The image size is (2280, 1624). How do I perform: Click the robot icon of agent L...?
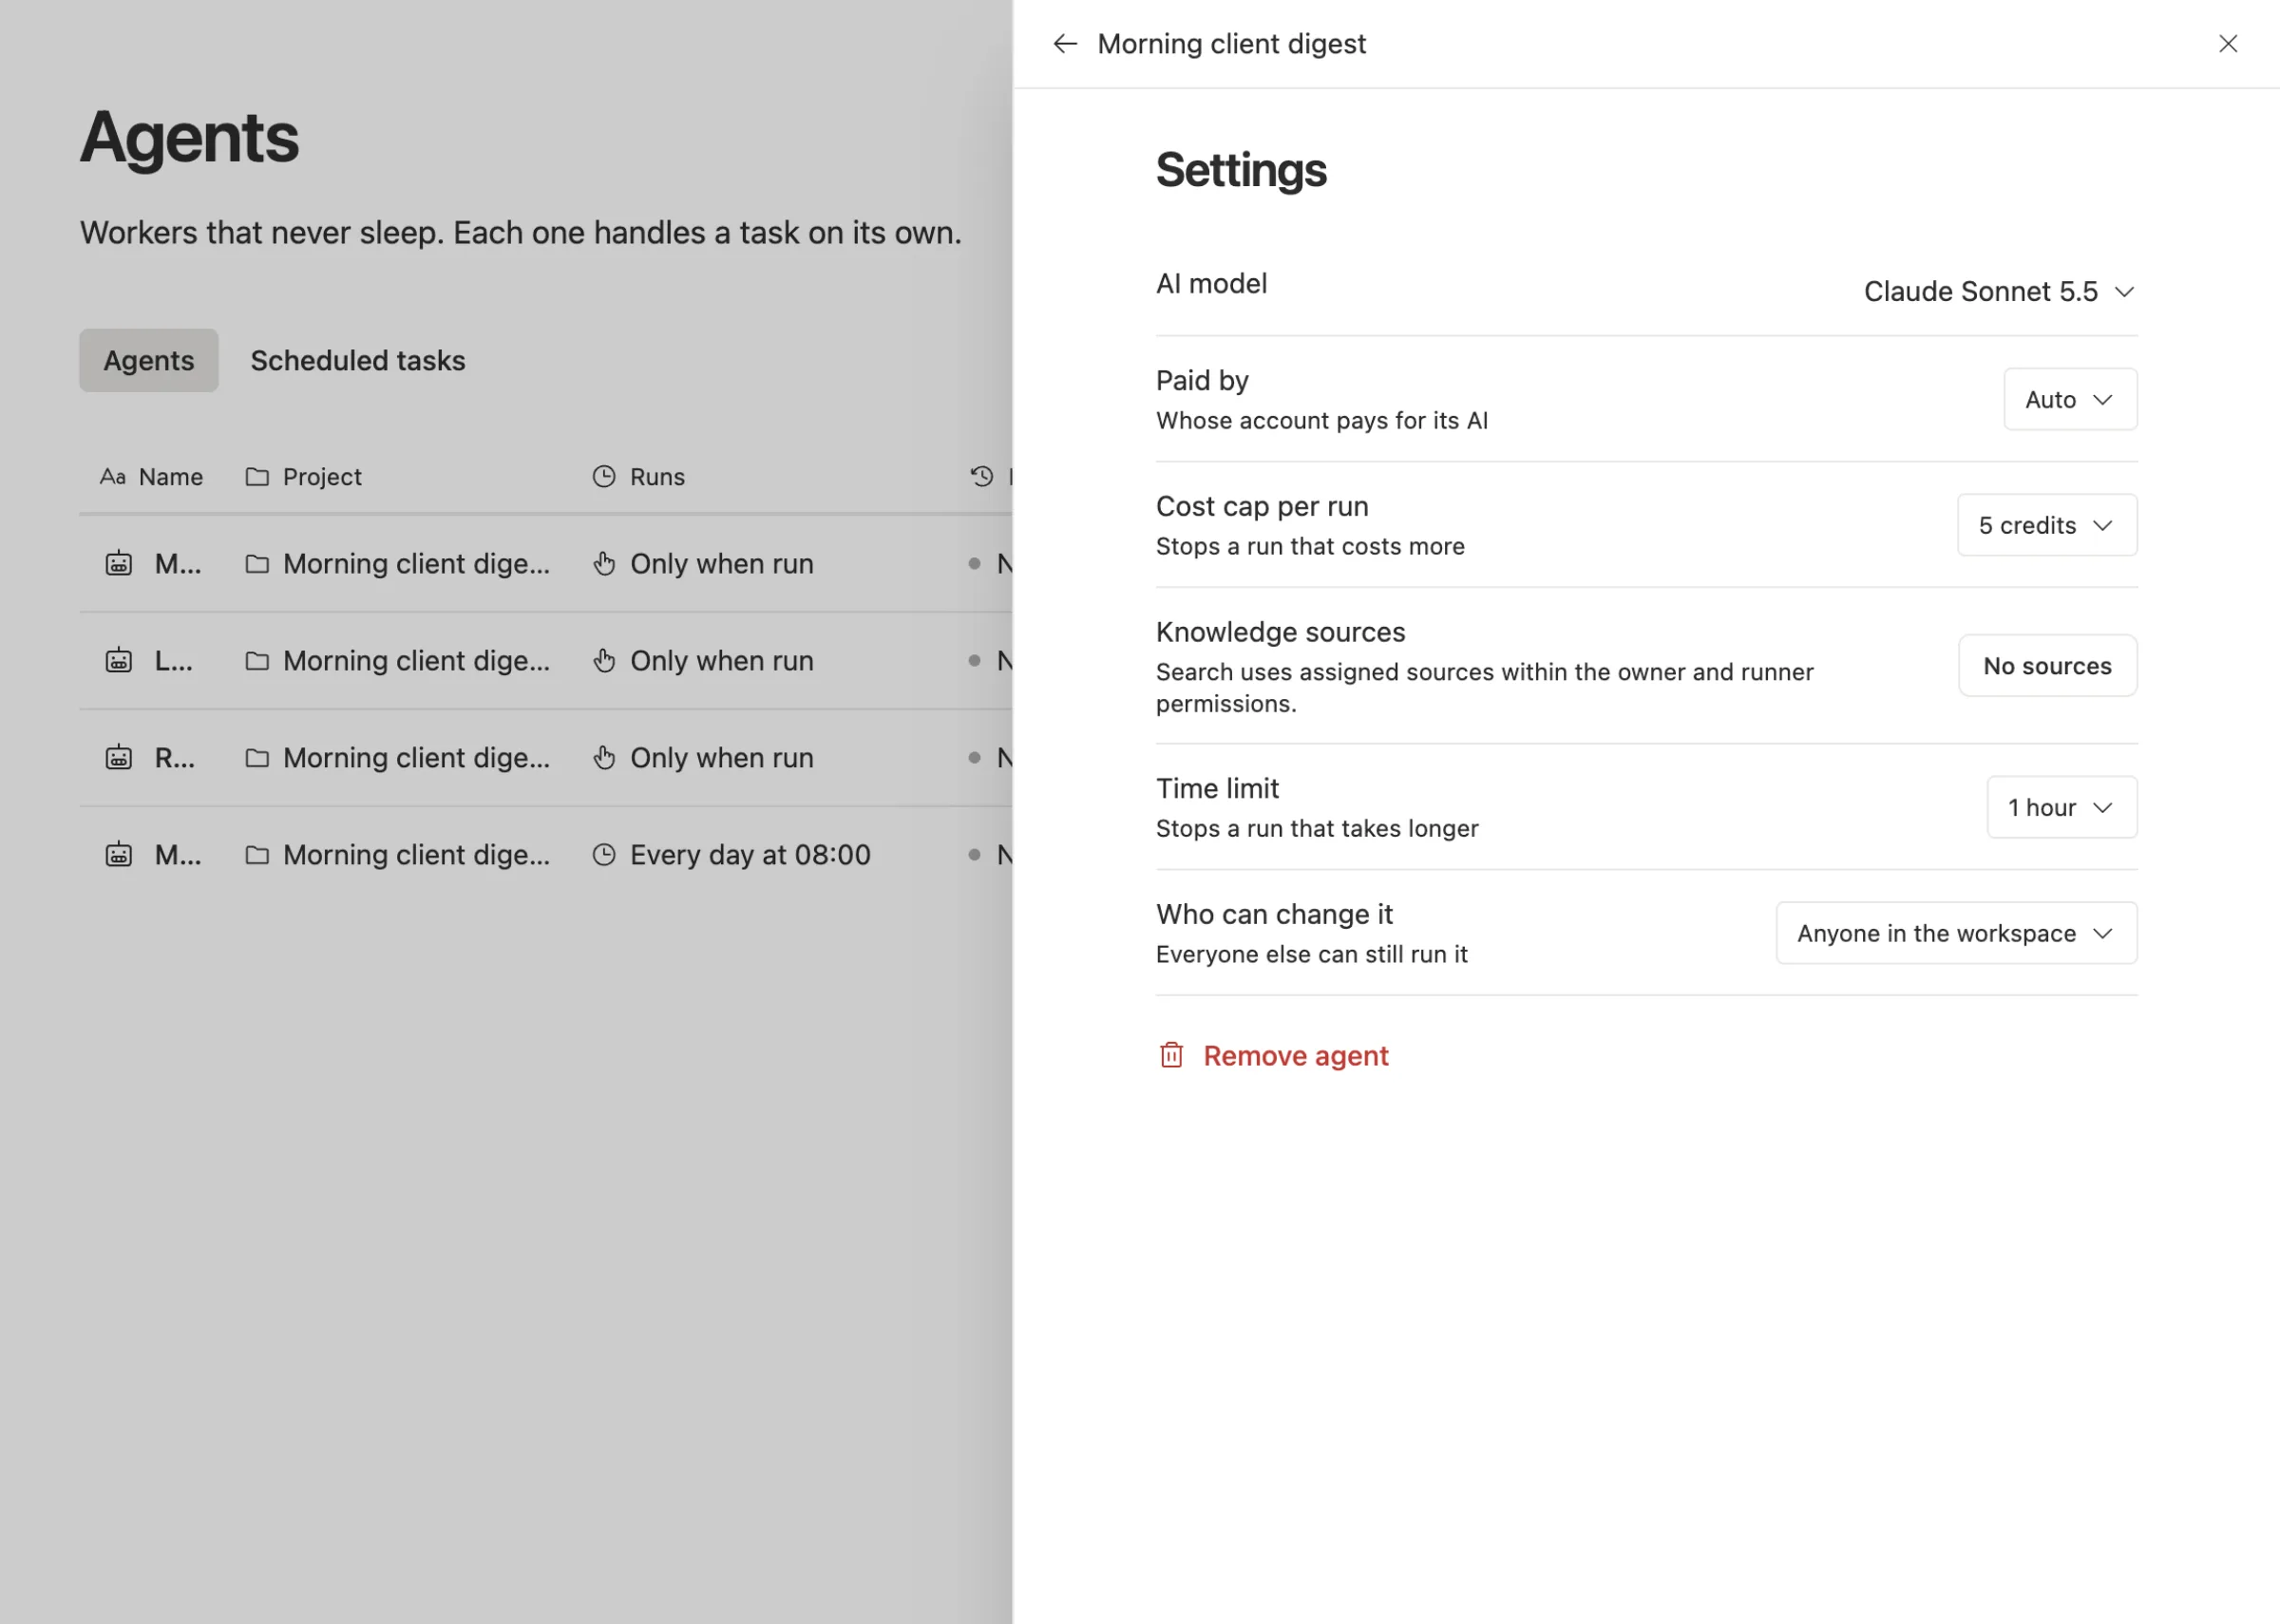(x=119, y=661)
